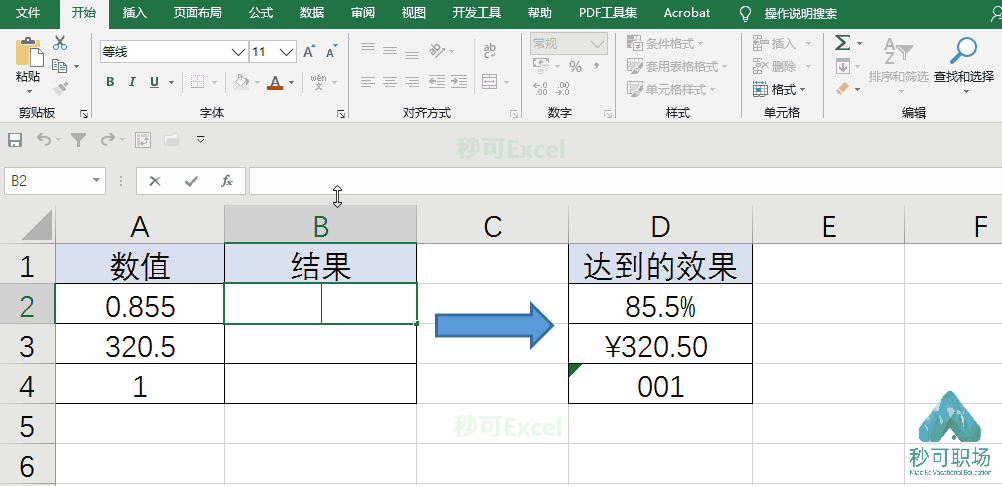1002x486 pixels.
Task: Click the phonetic guide wén icon
Action: coord(318,82)
